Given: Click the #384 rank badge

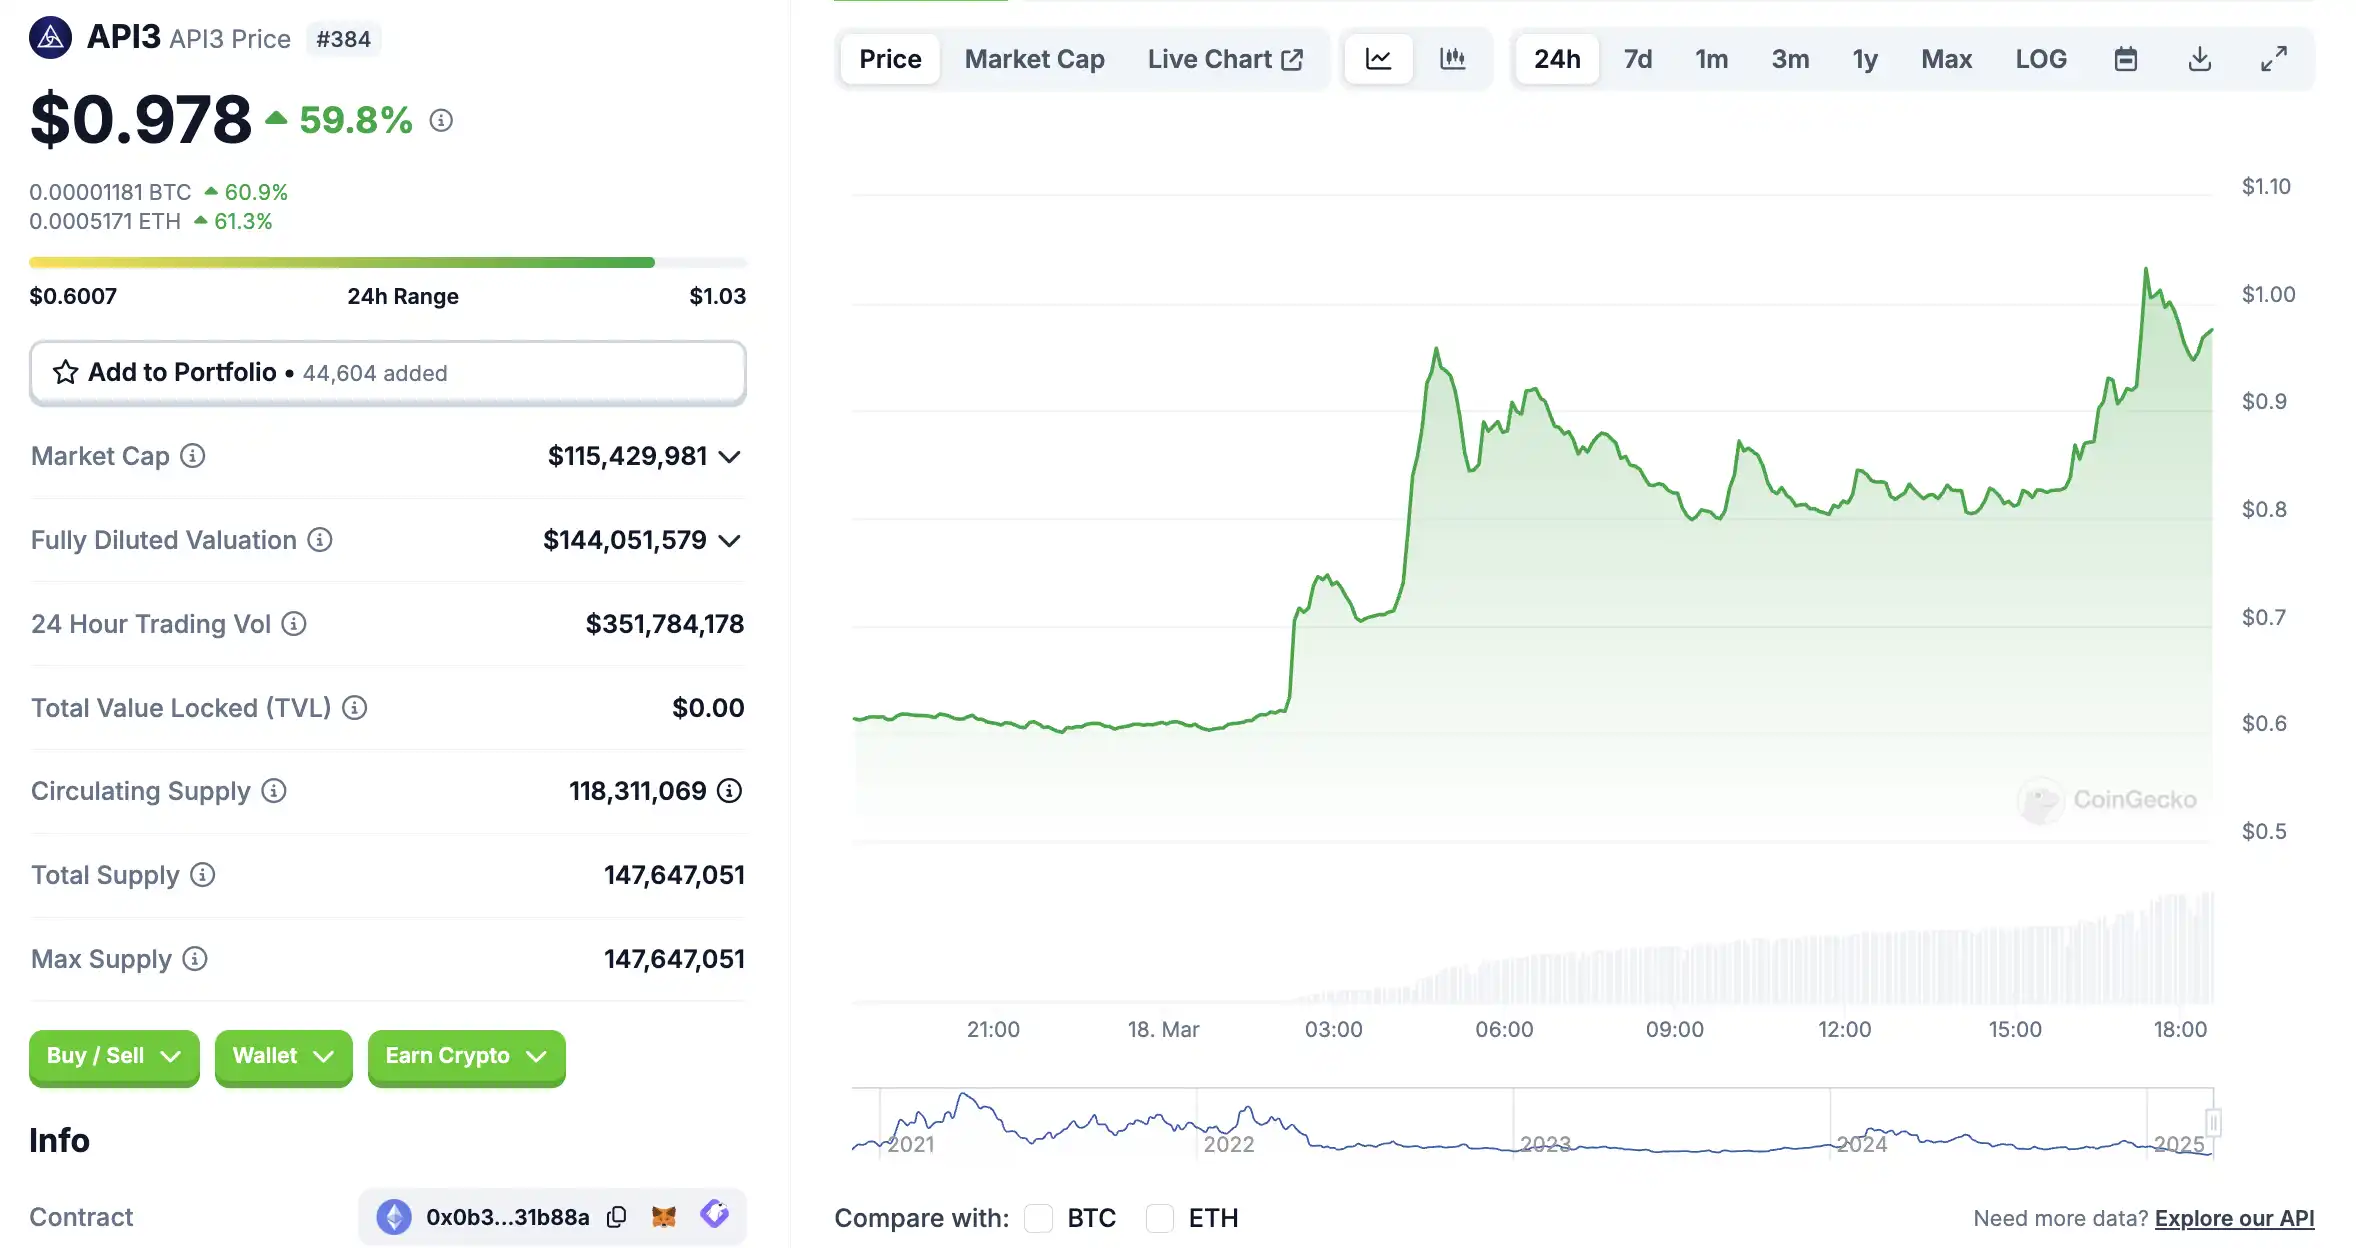Looking at the screenshot, I should point(343,39).
